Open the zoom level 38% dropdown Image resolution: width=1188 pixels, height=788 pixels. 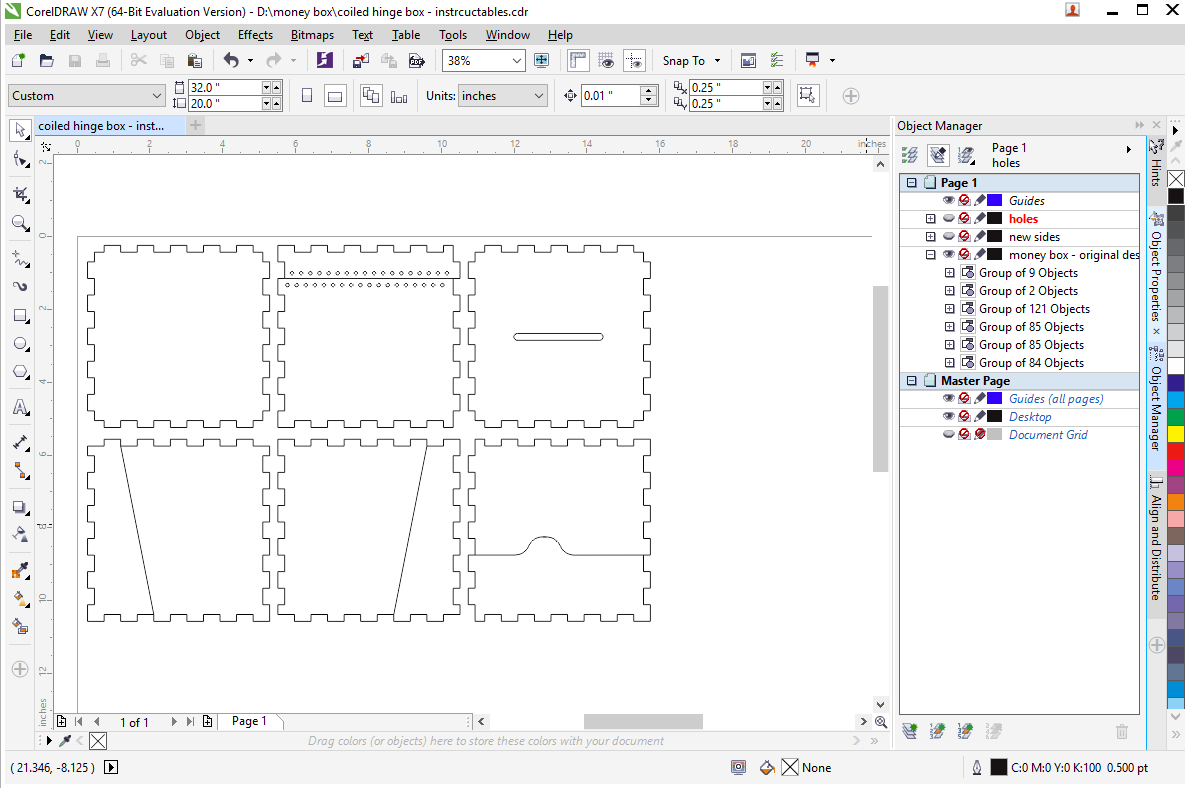point(517,61)
